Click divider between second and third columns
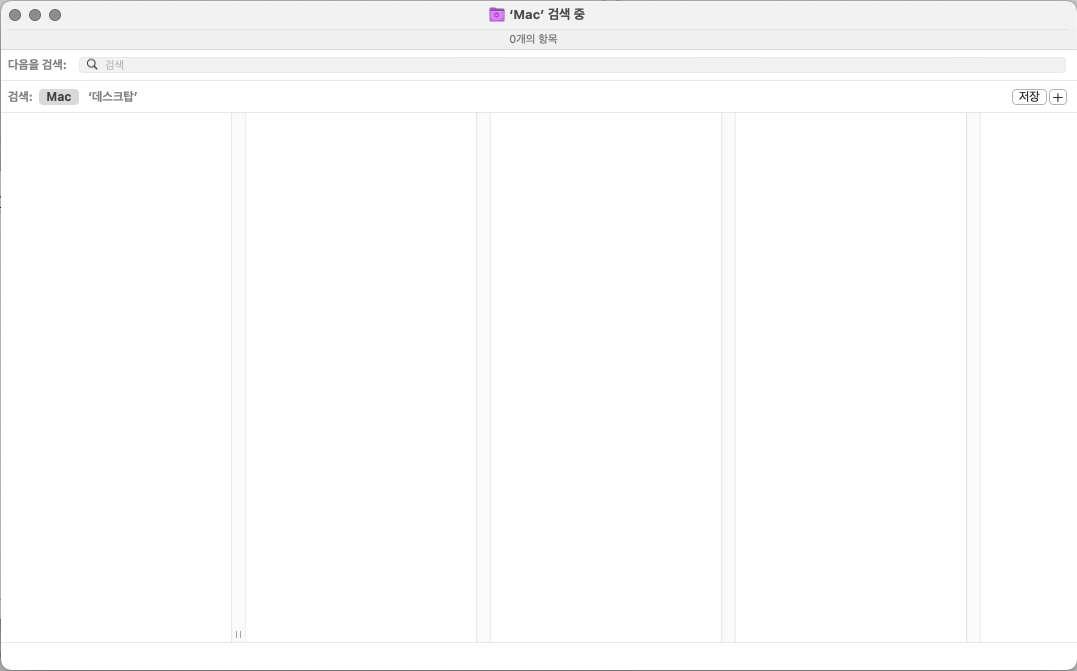This screenshot has width=1077, height=671. (483, 377)
